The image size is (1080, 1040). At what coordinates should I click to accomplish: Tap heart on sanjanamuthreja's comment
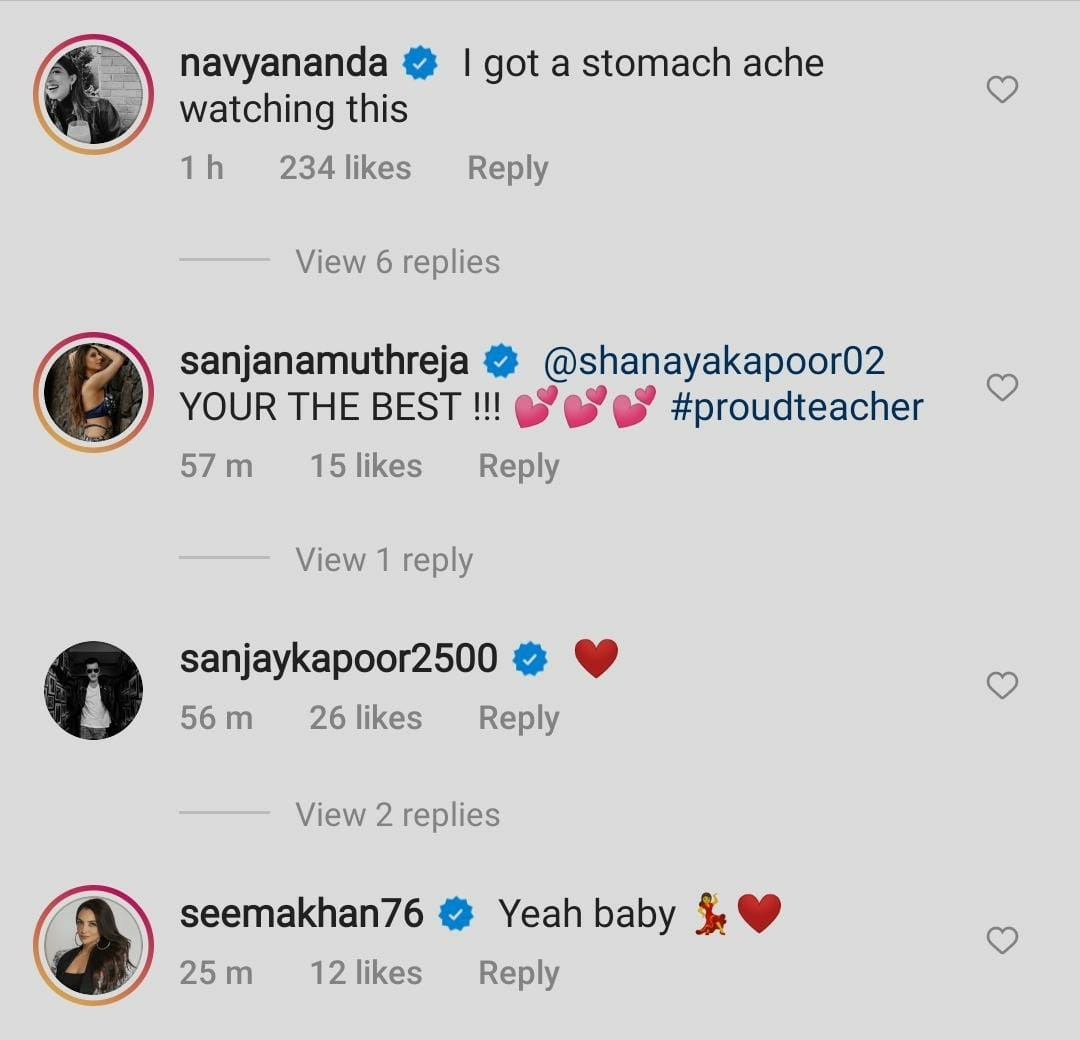point(1002,387)
